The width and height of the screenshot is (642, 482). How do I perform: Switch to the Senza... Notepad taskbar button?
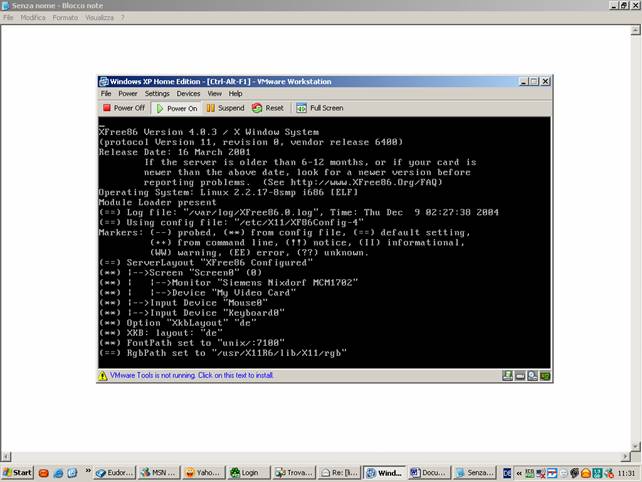475,473
